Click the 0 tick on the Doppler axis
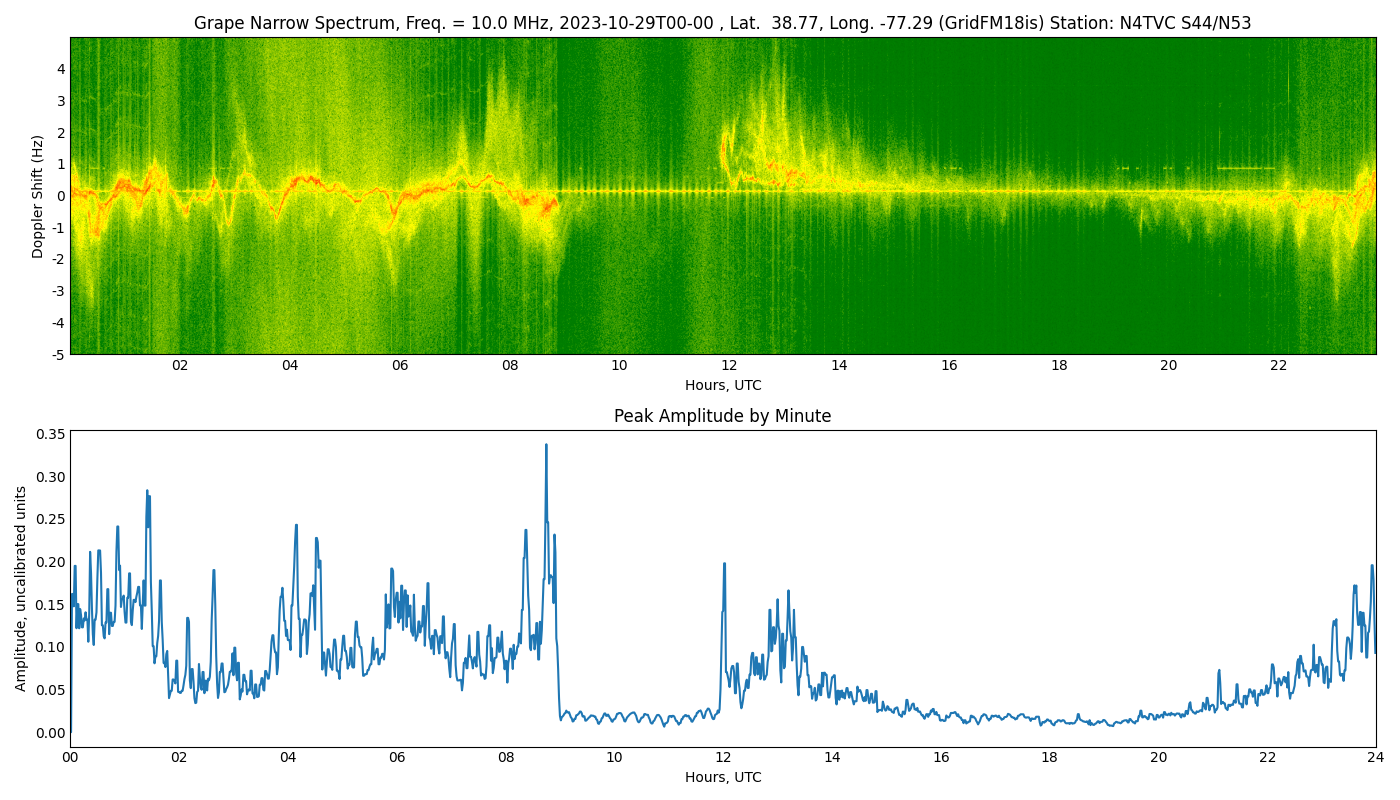Viewport: 1400px width, 800px height. (61, 196)
